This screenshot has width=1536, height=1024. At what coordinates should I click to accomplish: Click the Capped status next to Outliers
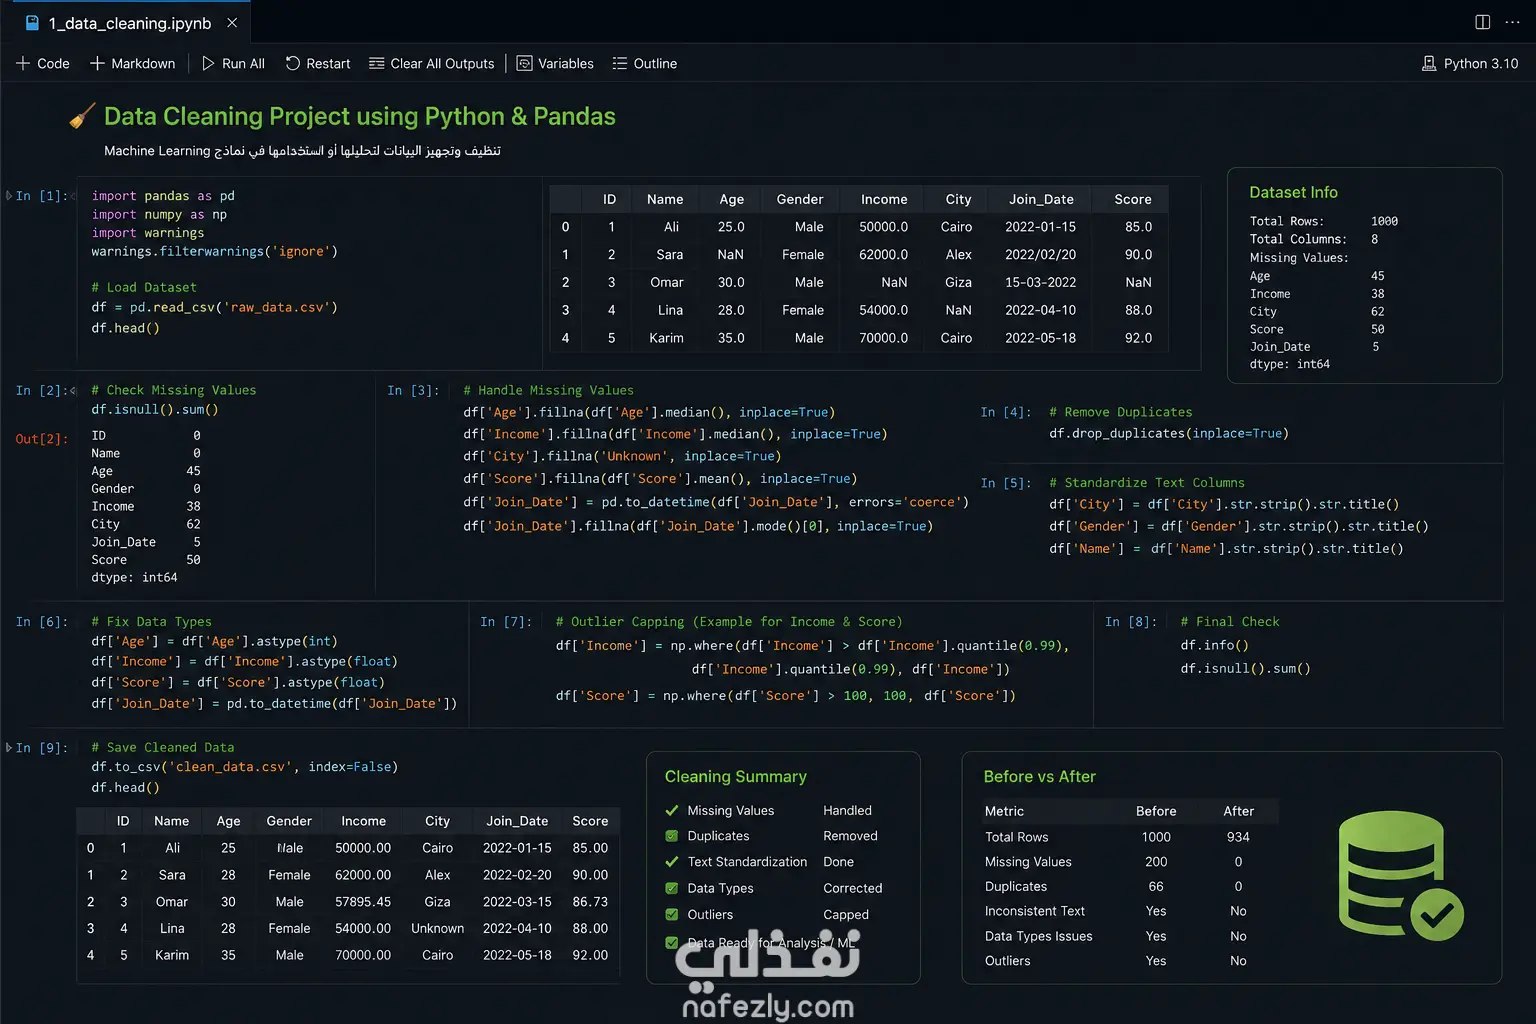pyautogui.click(x=846, y=914)
